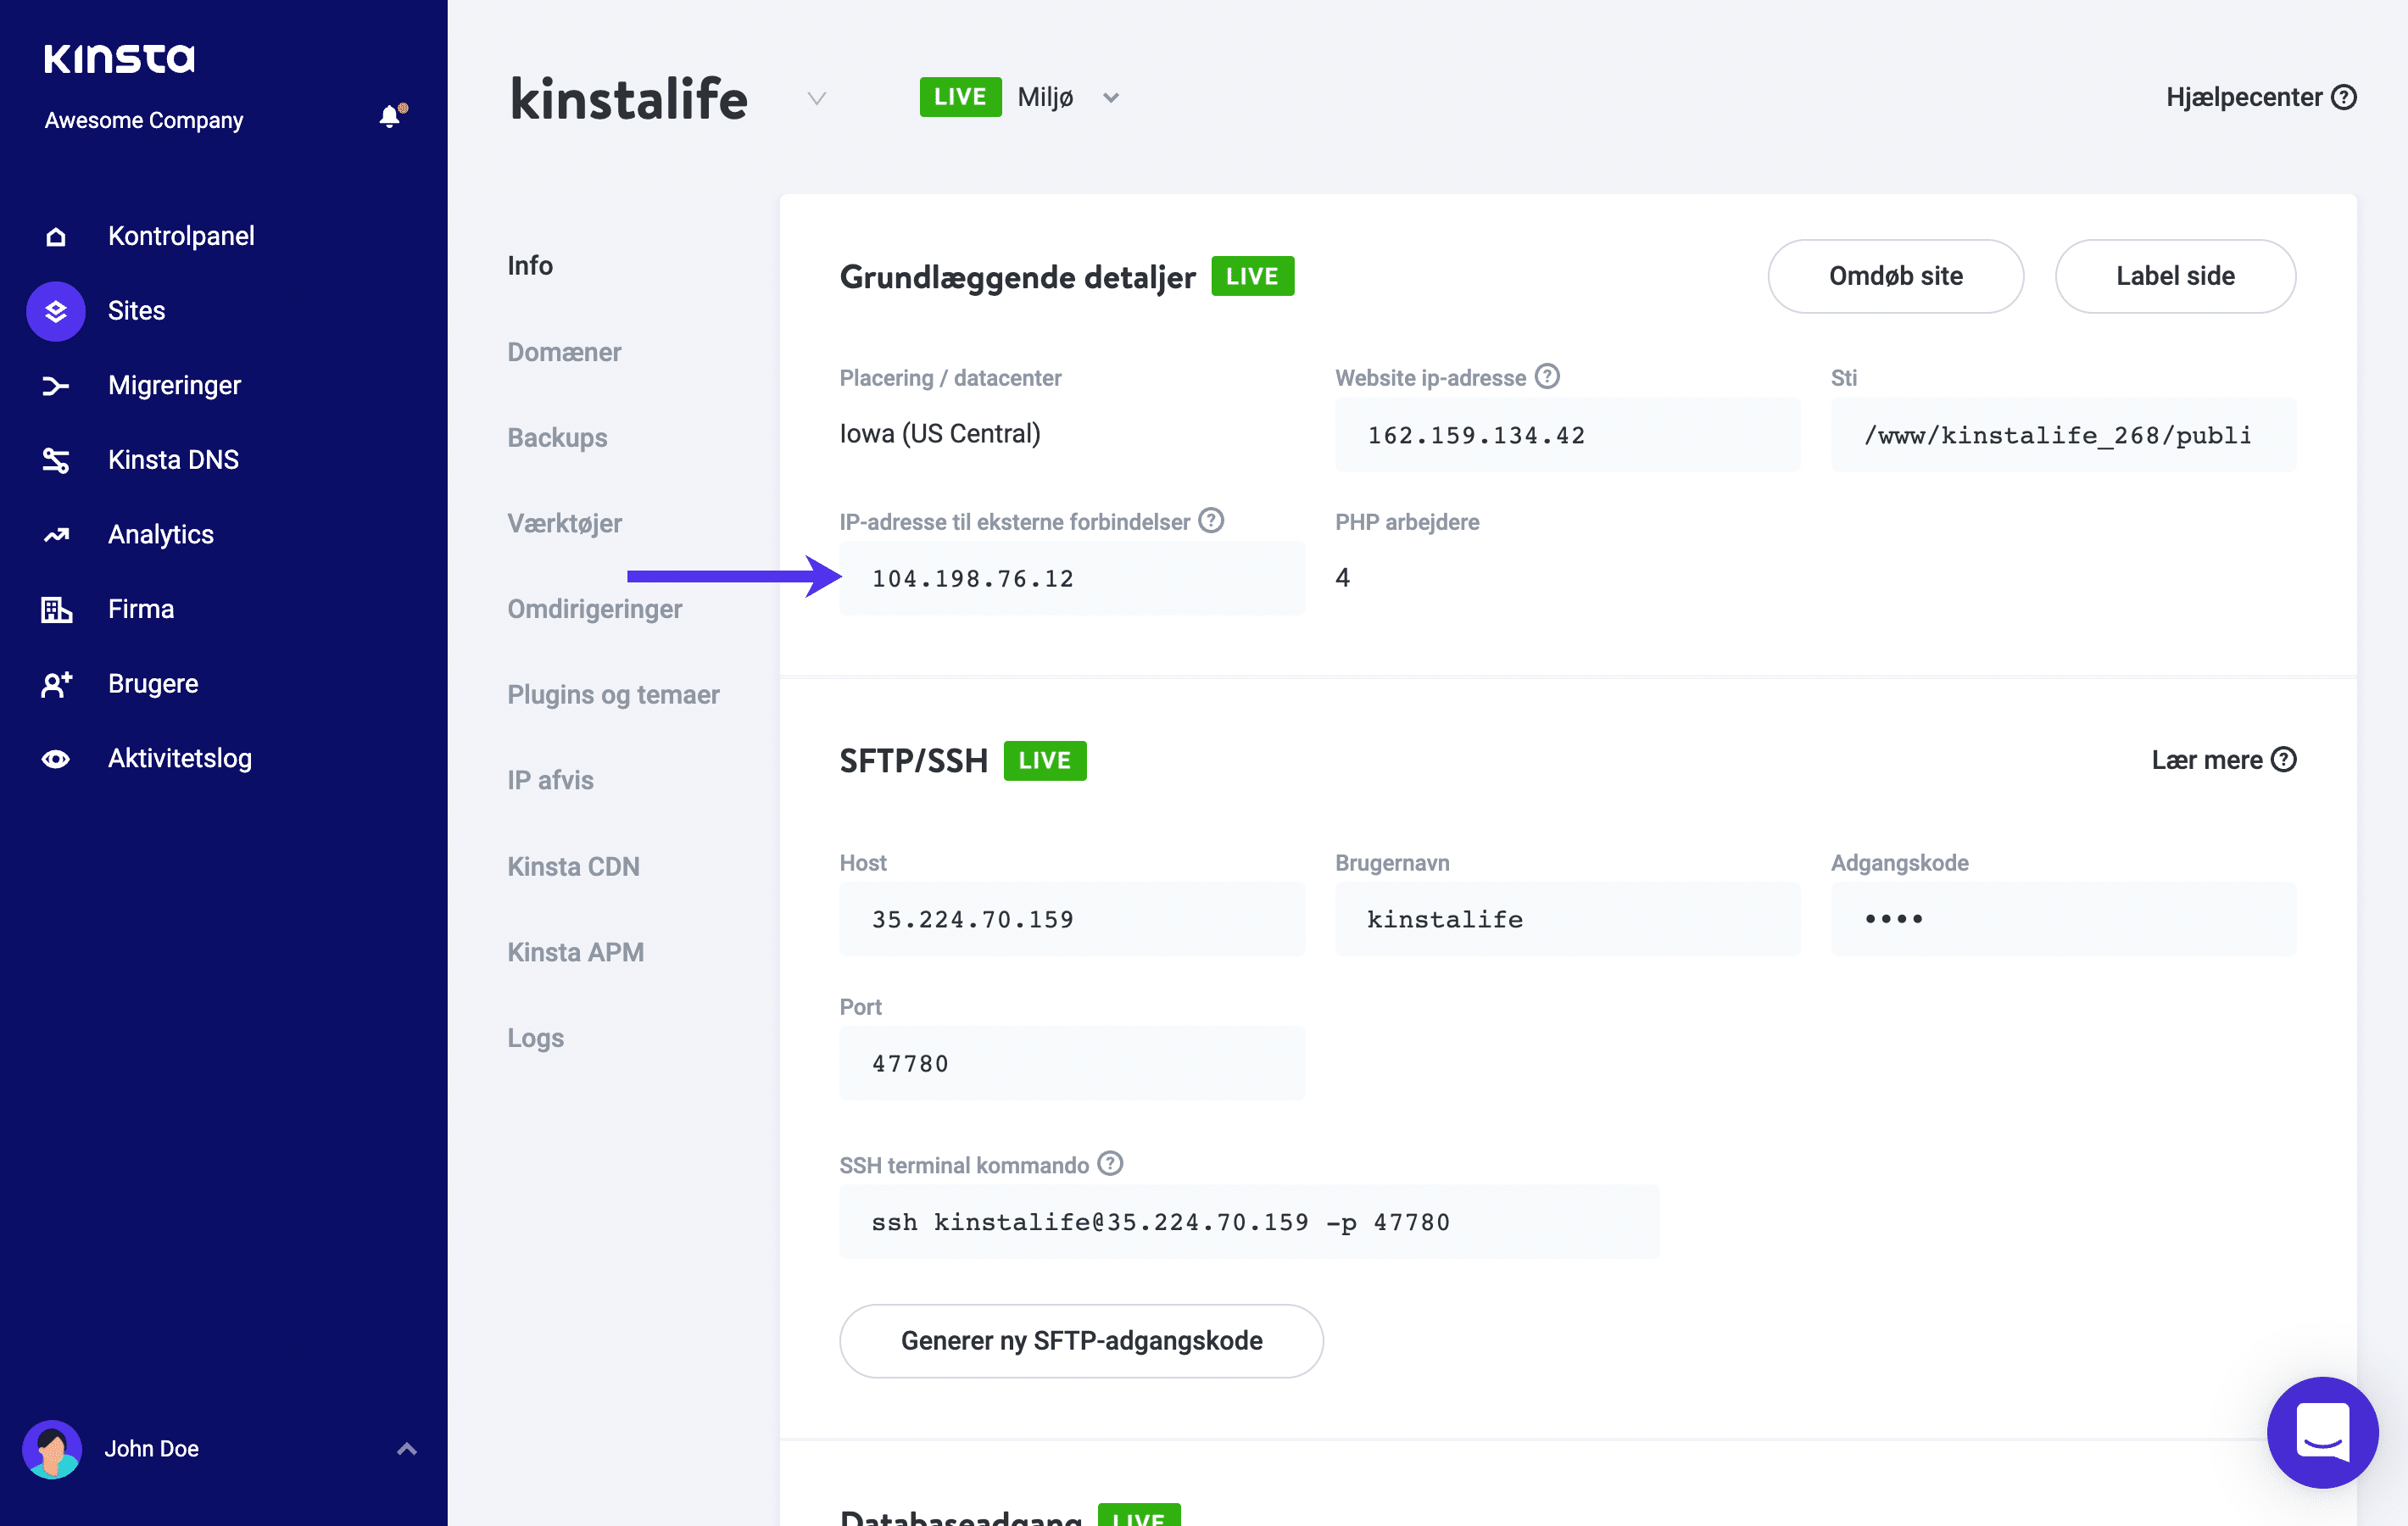Click the Sti path field
The height and width of the screenshot is (1526, 2408).
[x=2063, y=435]
